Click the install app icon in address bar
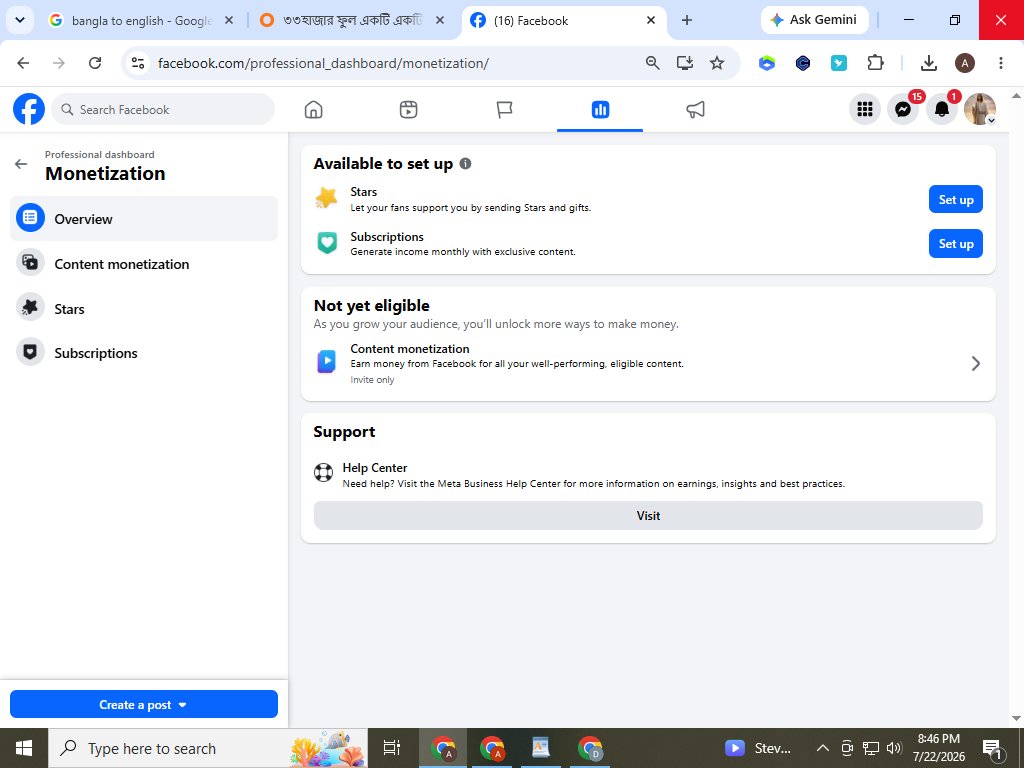This screenshot has width=1024, height=768. coord(684,63)
